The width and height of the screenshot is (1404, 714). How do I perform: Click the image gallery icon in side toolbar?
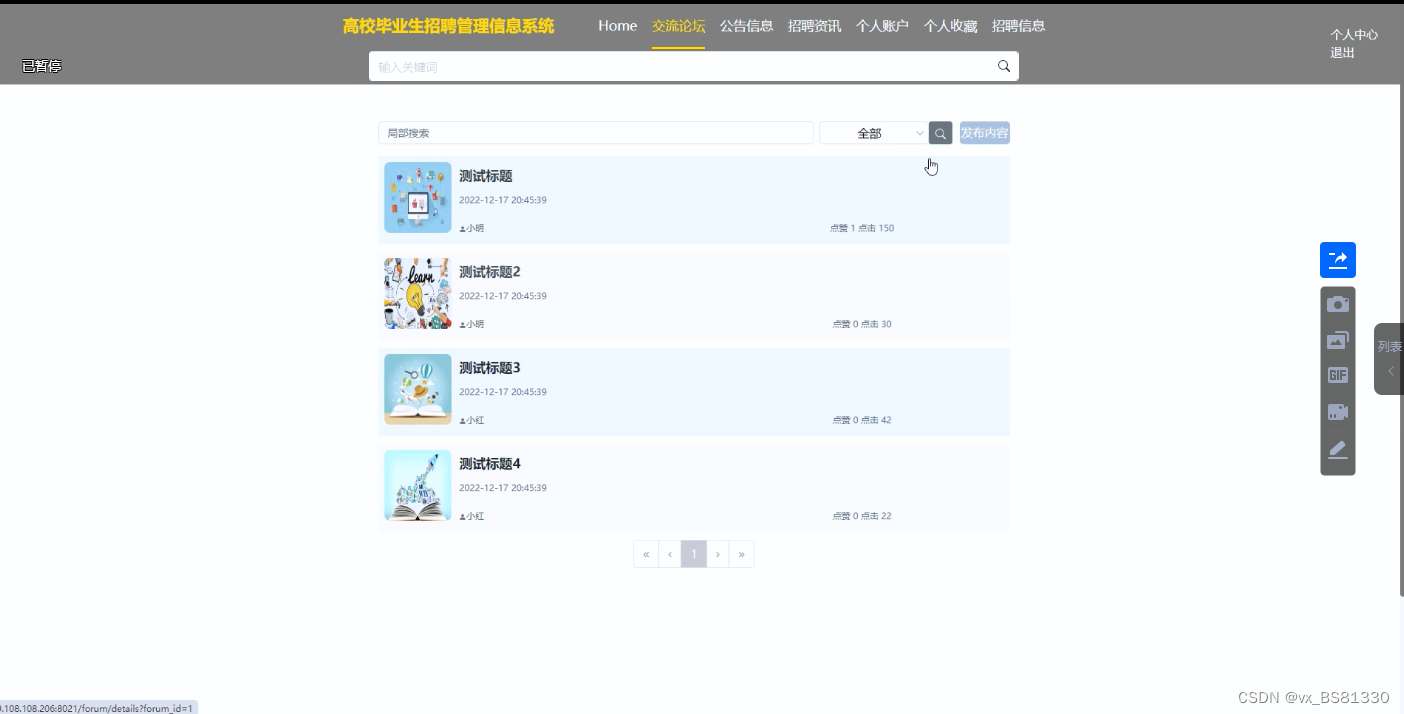[1338, 340]
